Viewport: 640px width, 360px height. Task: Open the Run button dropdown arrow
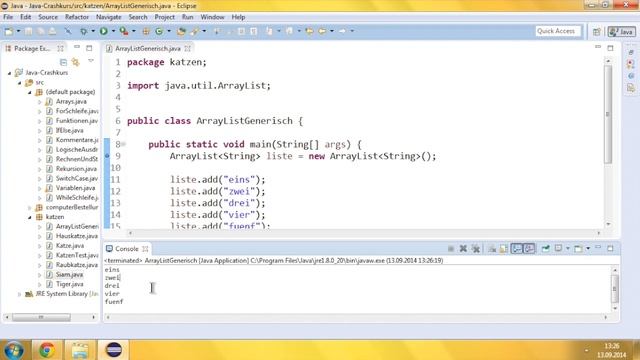point(113,31)
